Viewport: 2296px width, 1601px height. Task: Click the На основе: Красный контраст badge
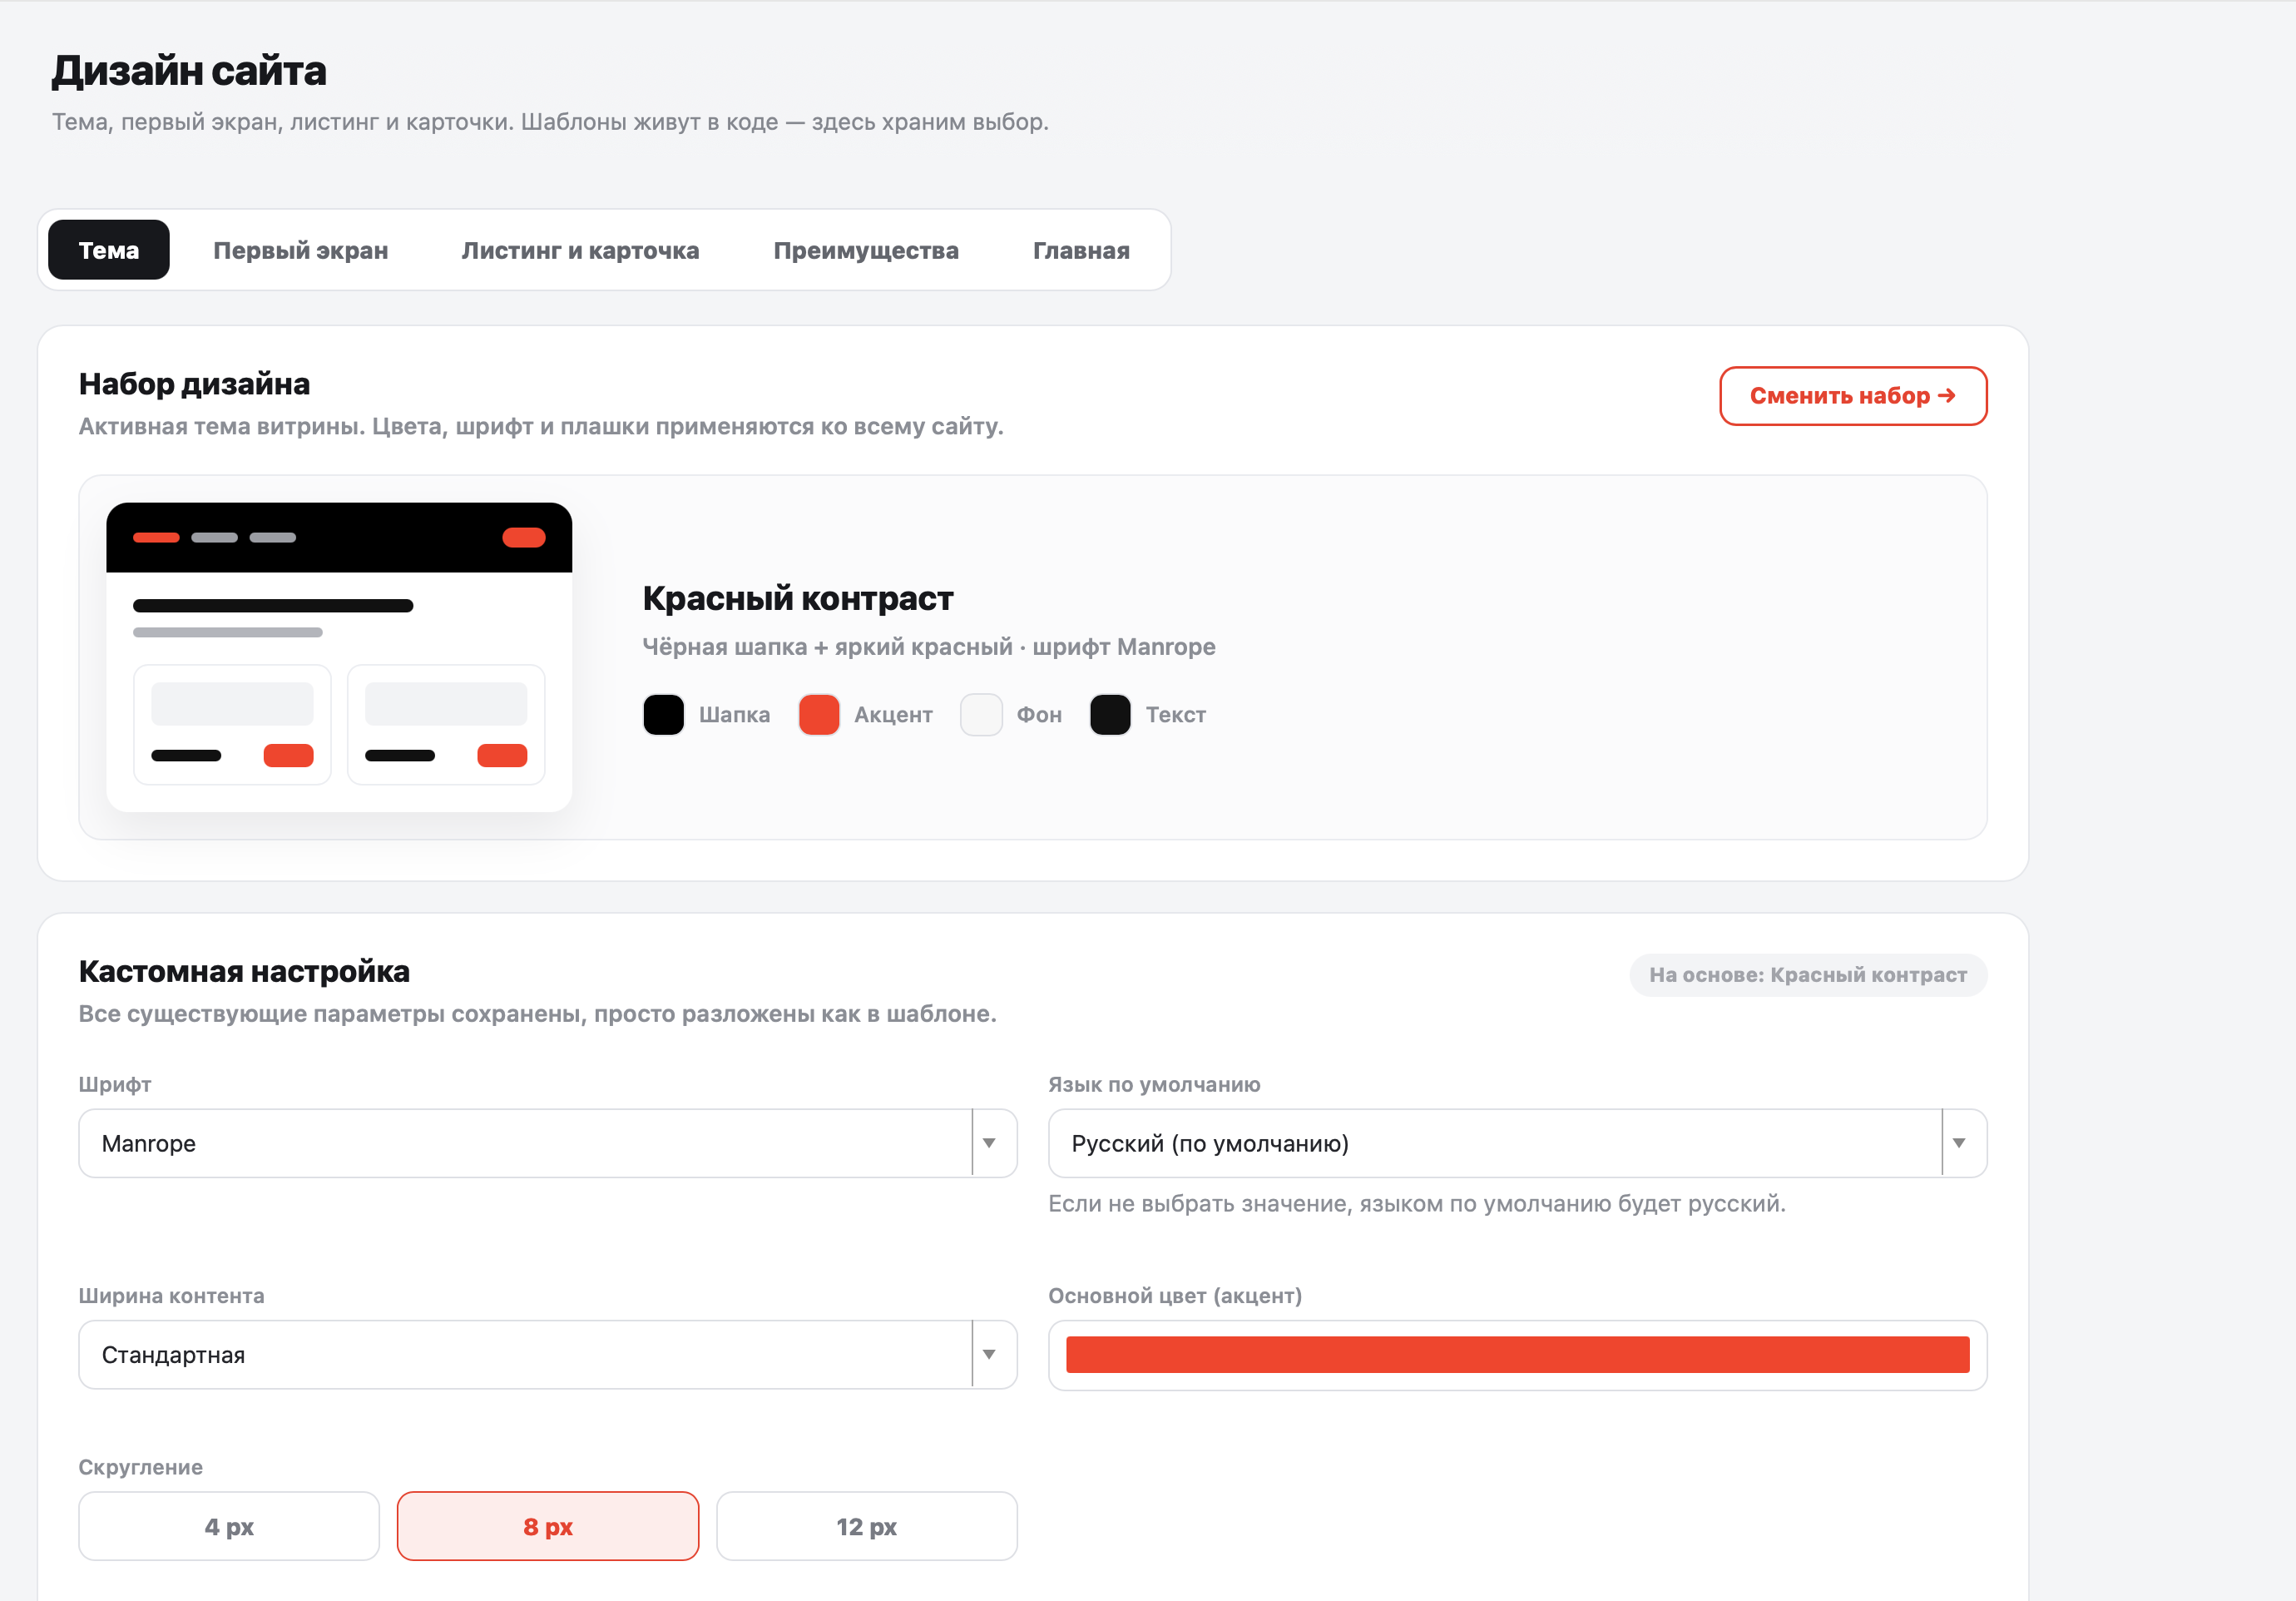pyautogui.click(x=1808, y=975)
